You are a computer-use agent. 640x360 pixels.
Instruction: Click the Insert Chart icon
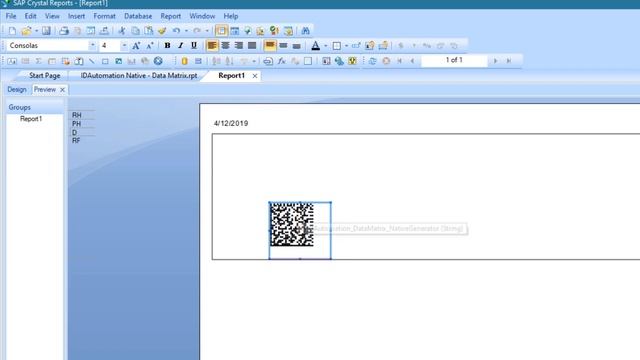tap(131, 61)
